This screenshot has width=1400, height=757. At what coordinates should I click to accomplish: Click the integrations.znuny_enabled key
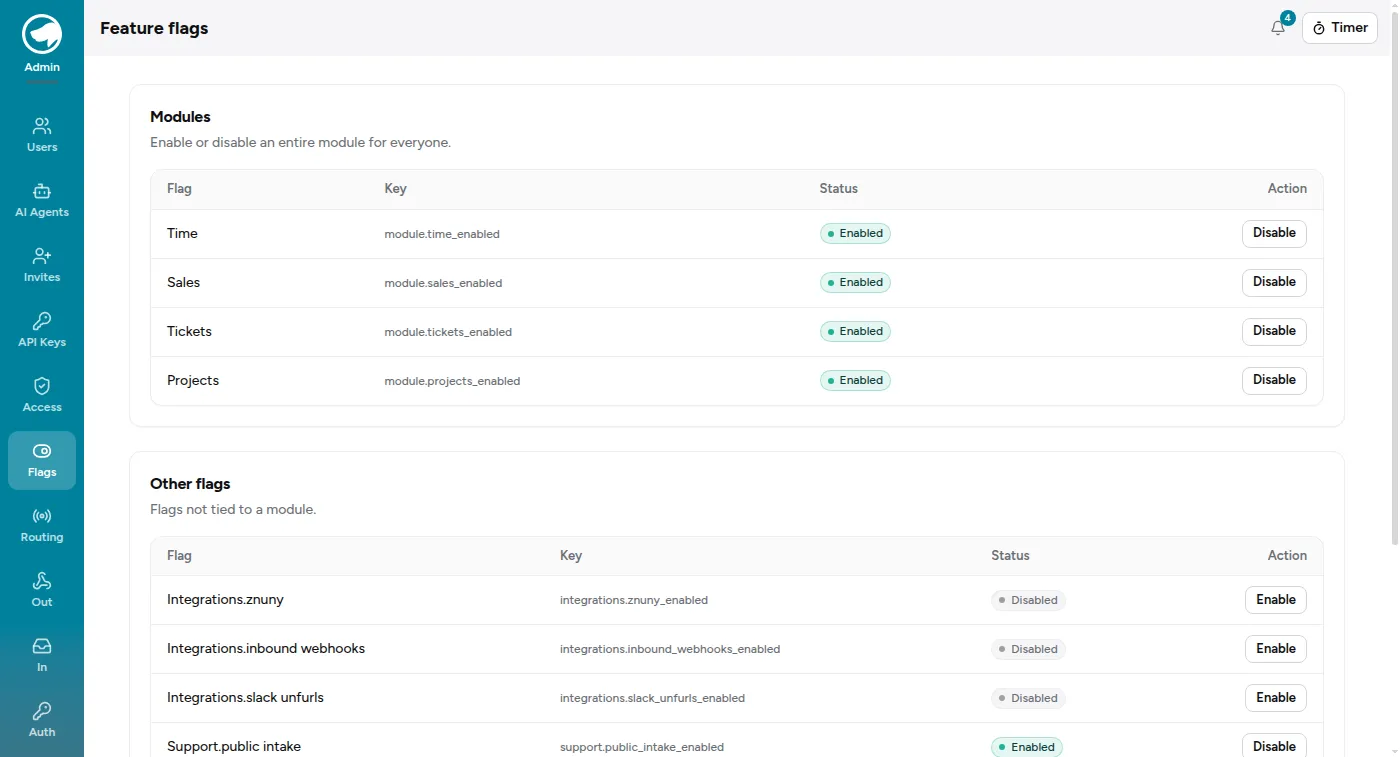634,601
